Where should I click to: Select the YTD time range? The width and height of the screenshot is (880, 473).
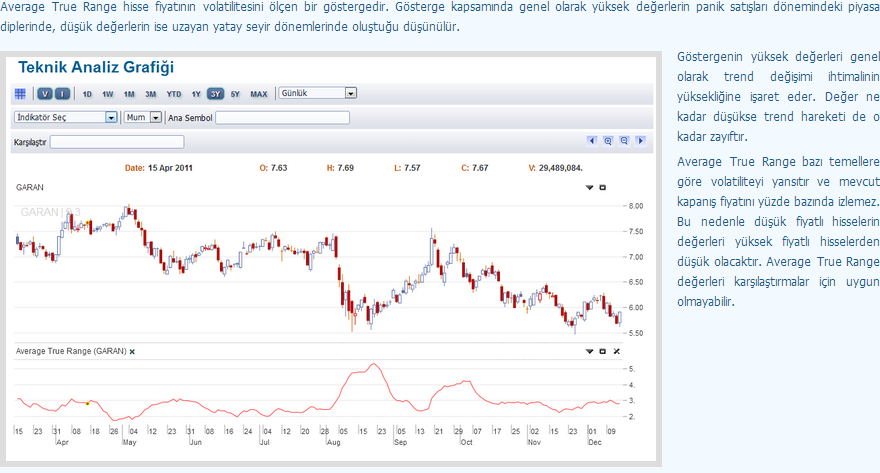[174, 94]
